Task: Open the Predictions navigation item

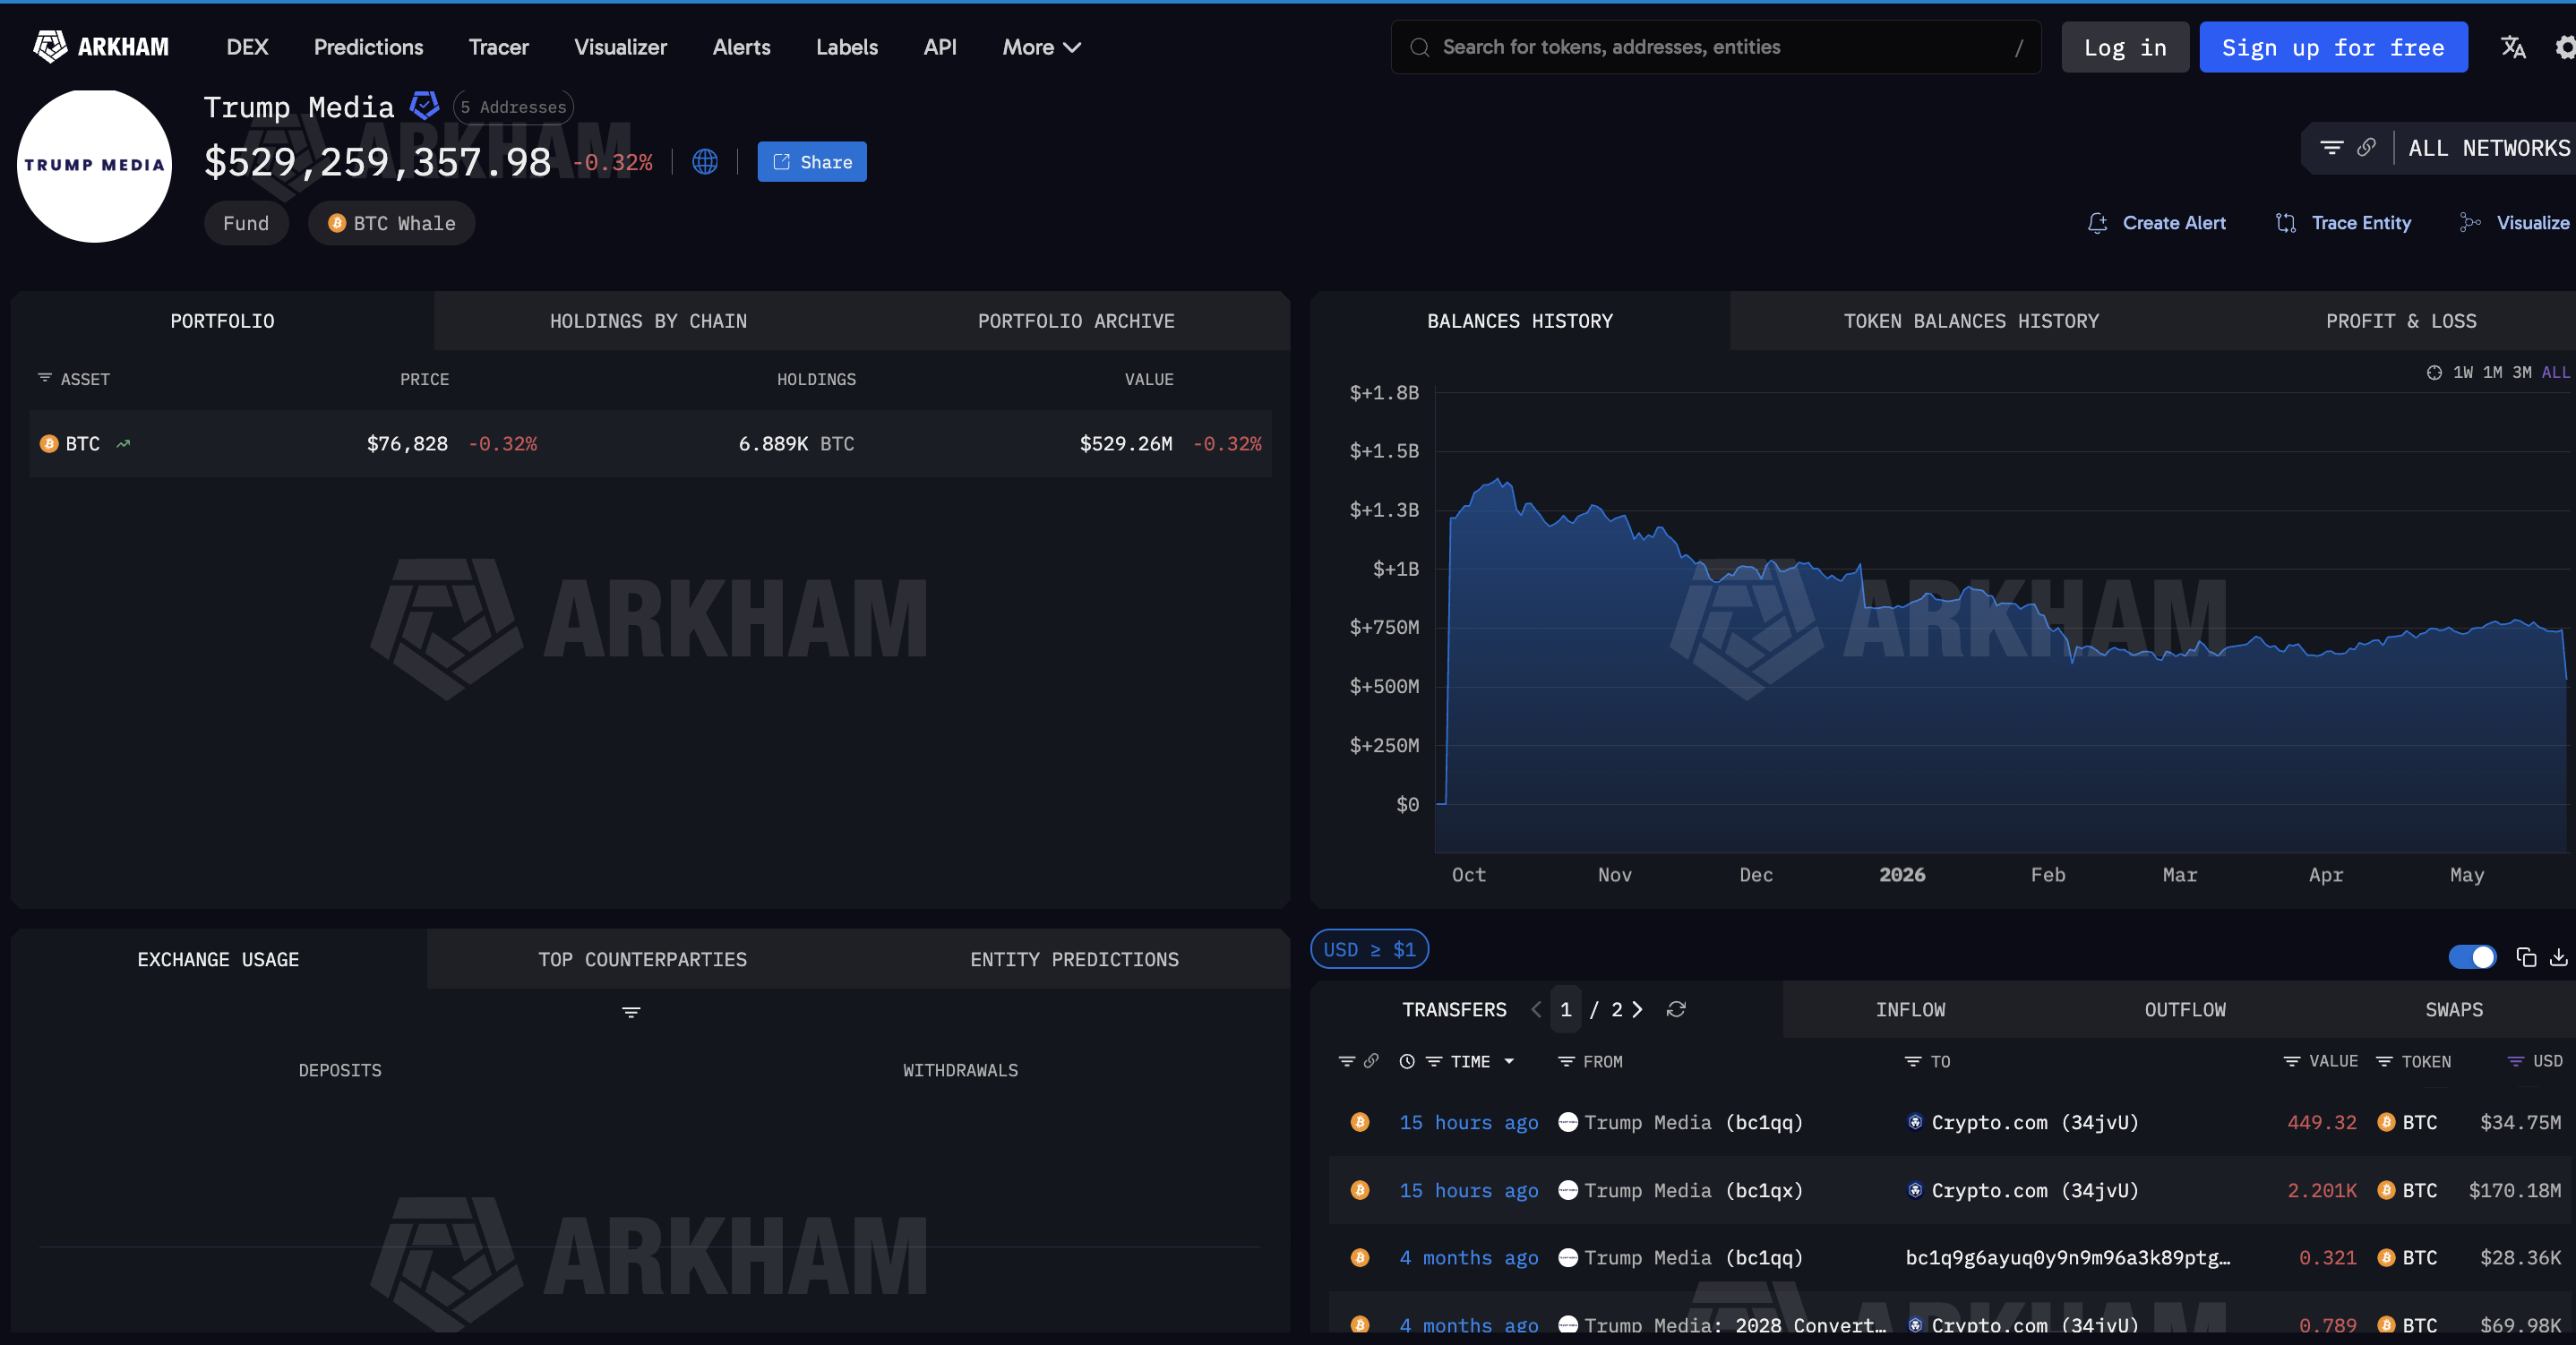Action: pos(368,47)
